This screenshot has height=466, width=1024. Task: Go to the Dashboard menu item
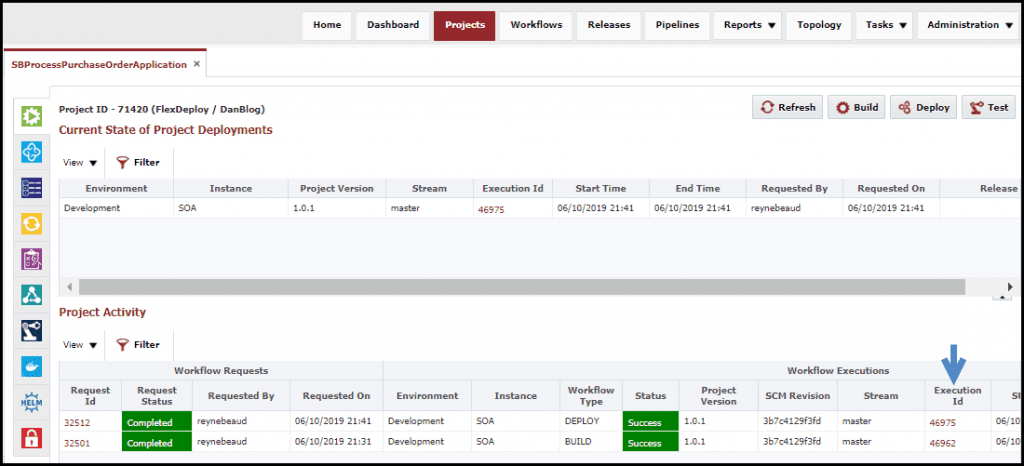(393, 25)
